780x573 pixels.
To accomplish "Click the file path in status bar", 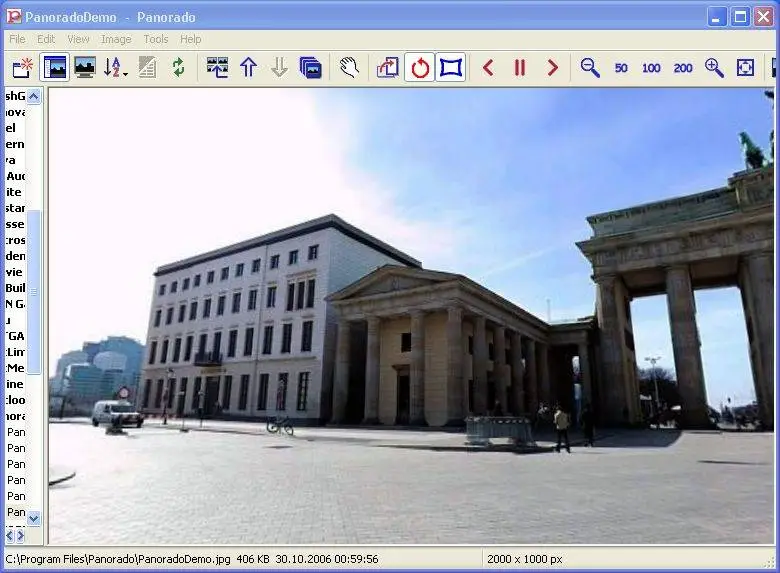I will [x=118, y=559].
